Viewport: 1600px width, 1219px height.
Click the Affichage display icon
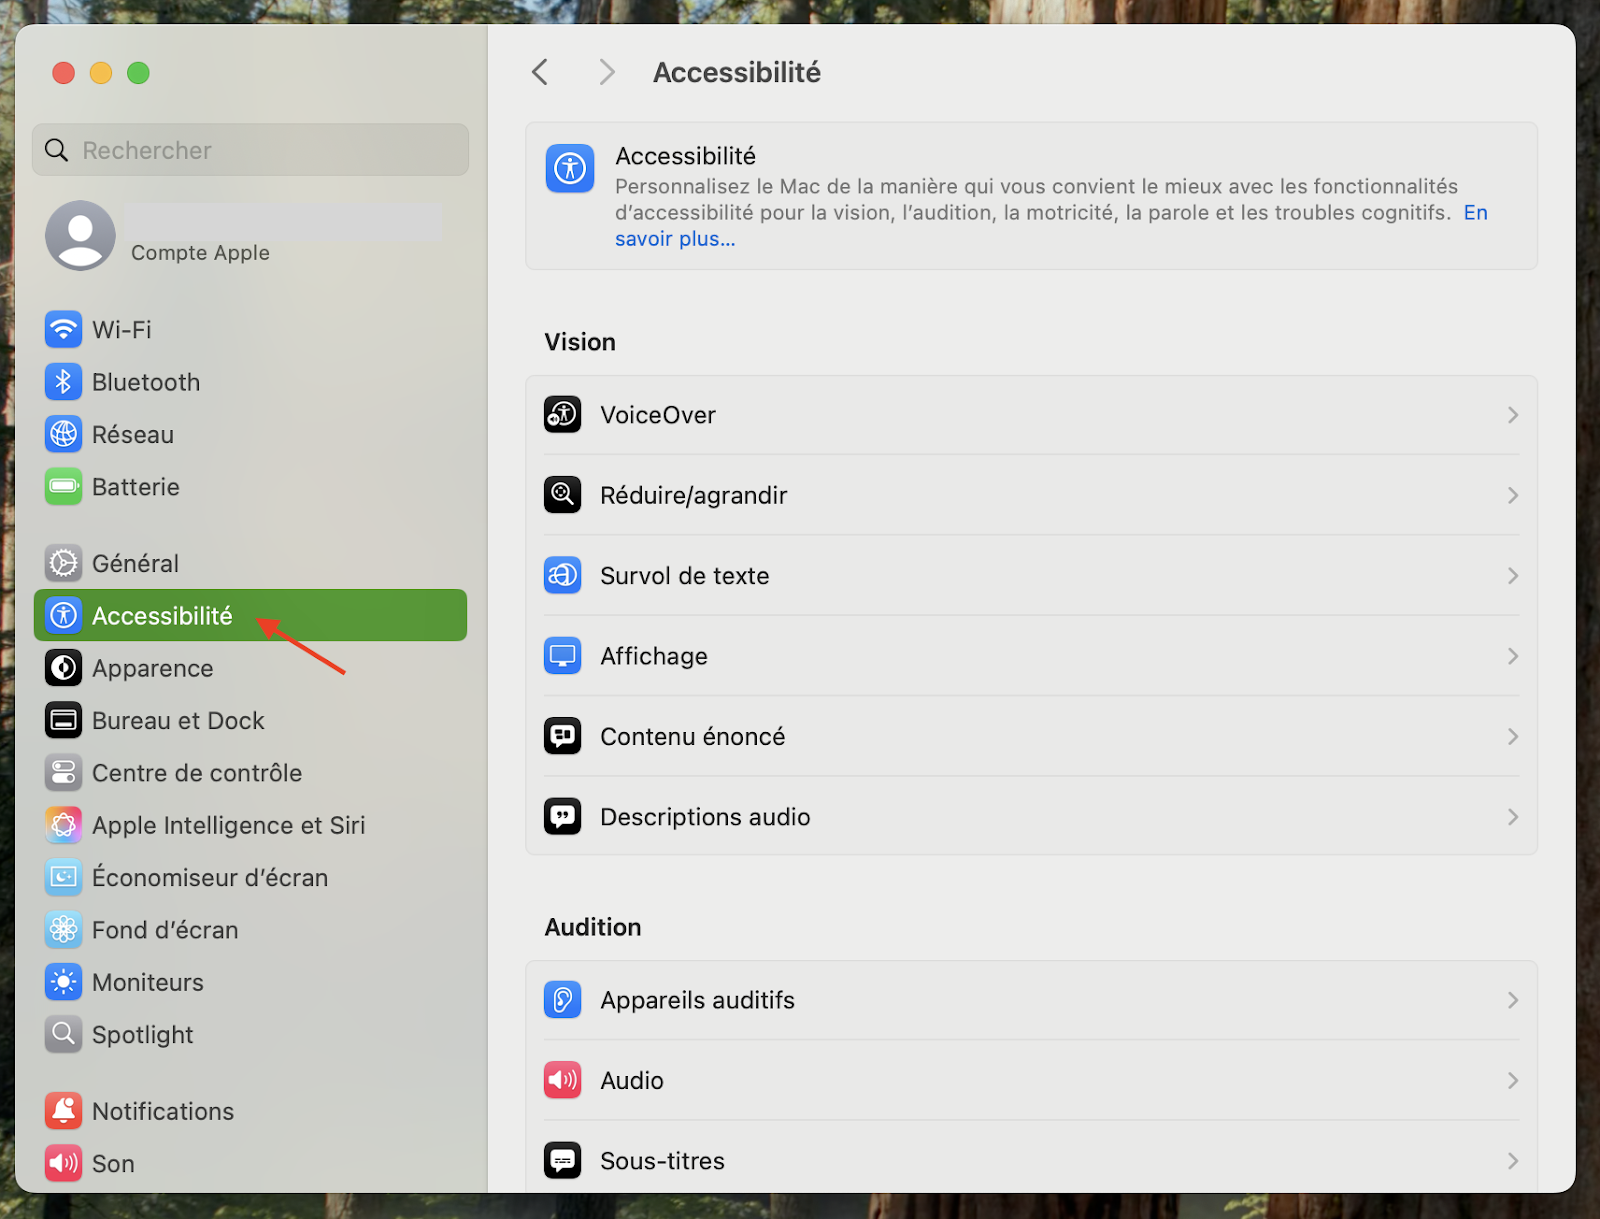[562, 655]
